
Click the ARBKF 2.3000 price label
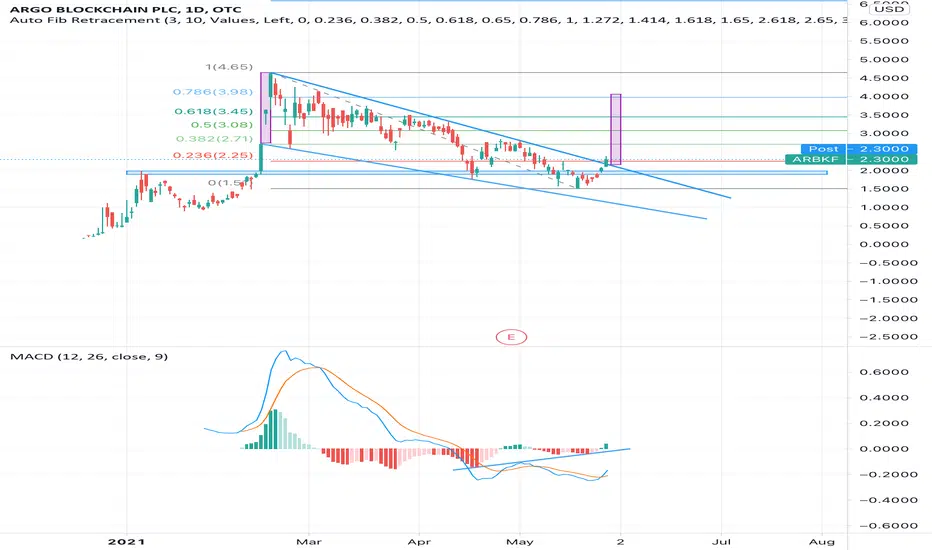[851, 159]
